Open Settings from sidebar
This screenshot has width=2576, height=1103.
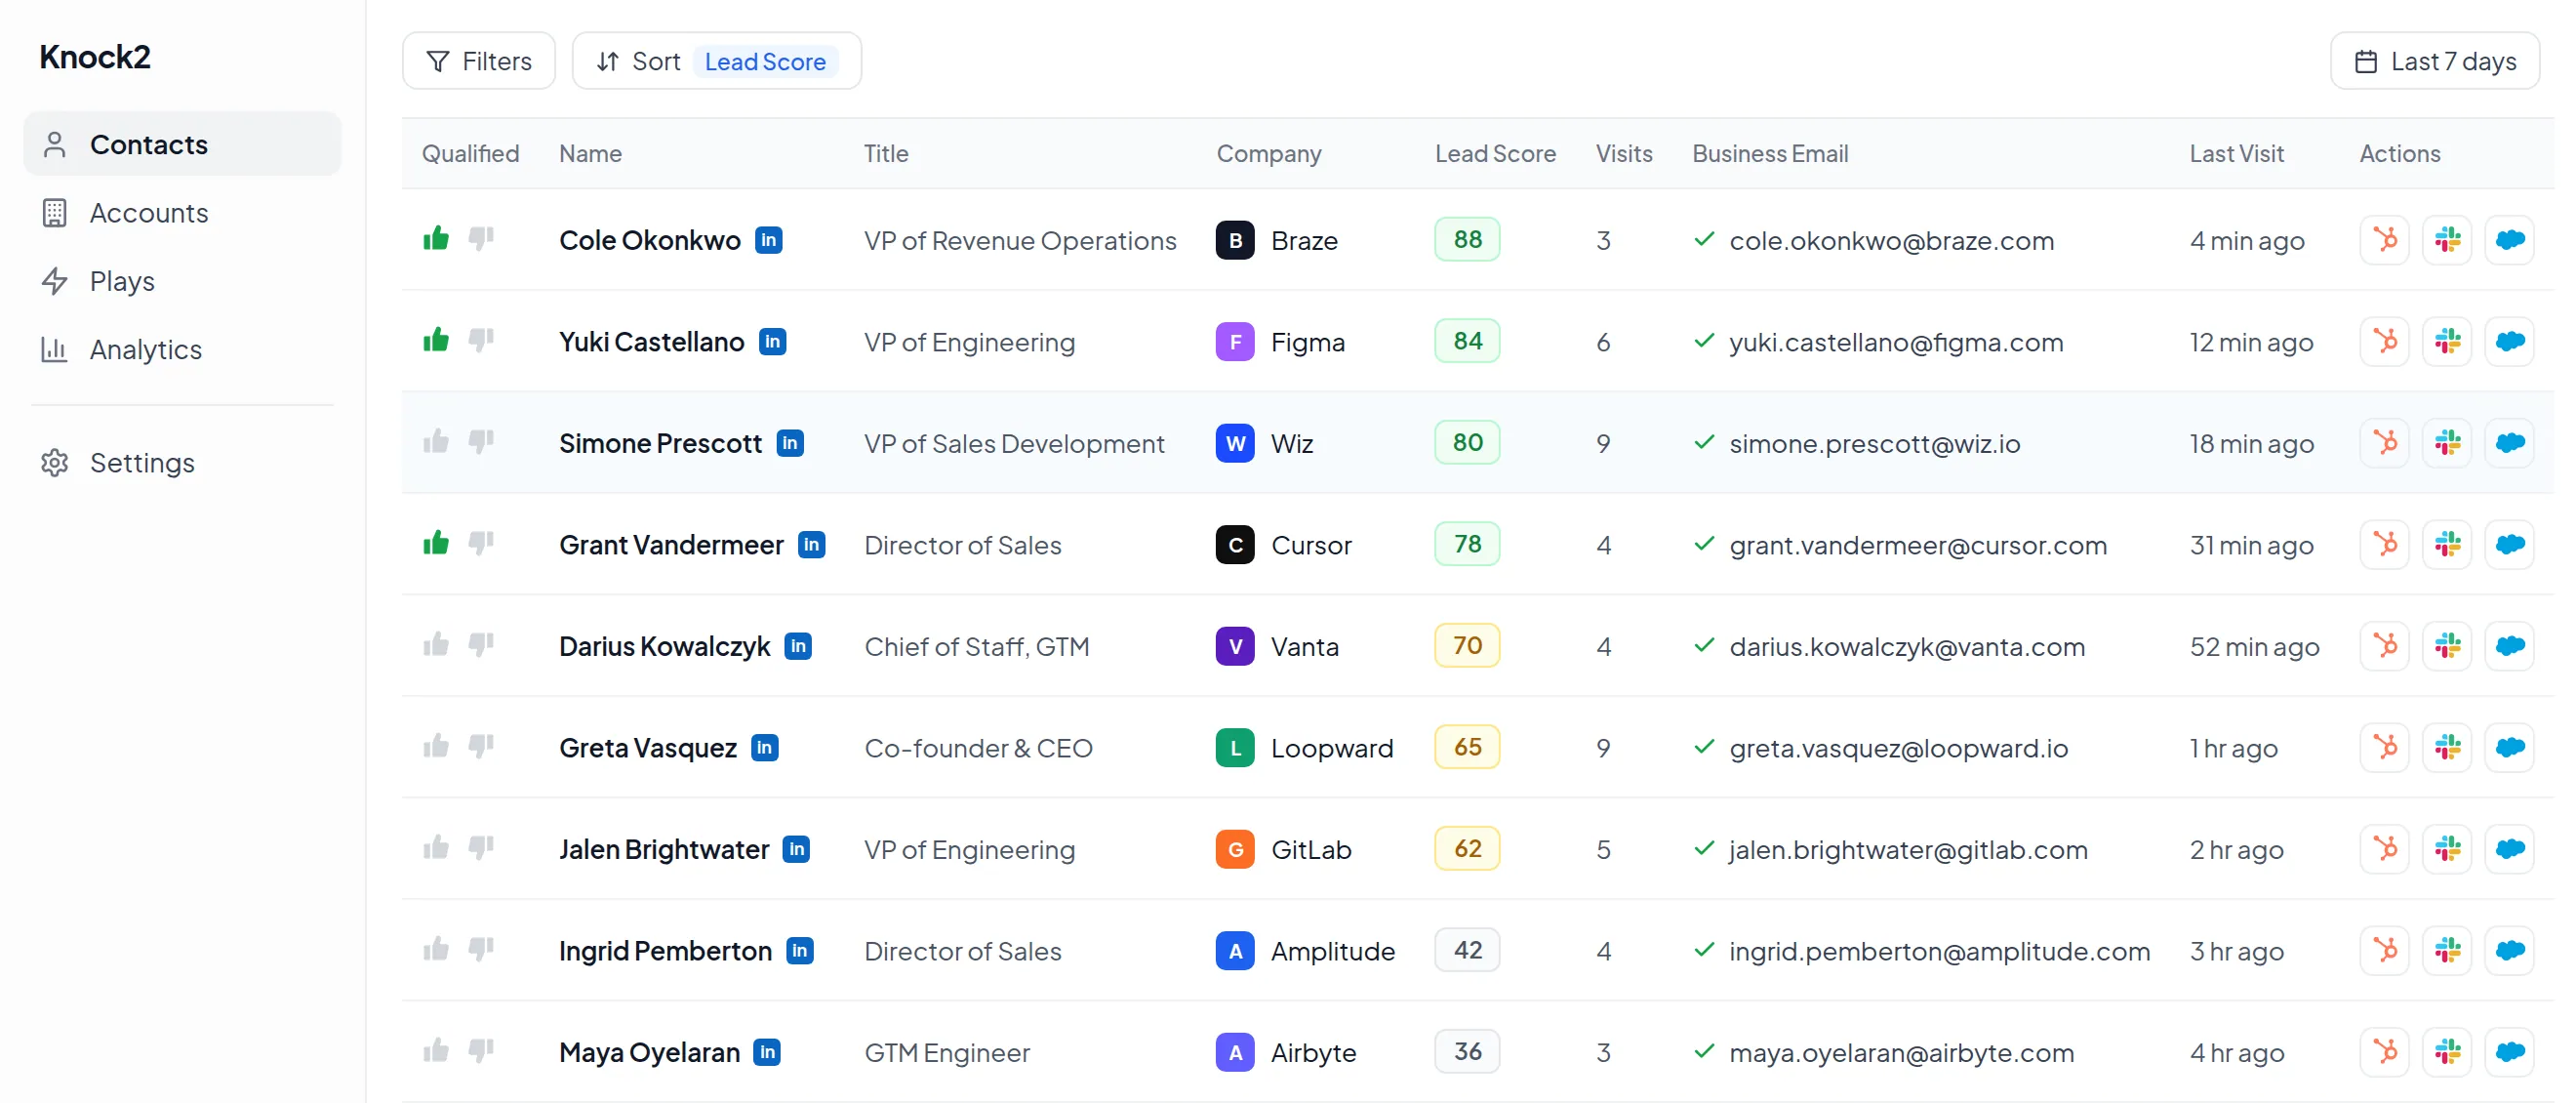(182, 462)
